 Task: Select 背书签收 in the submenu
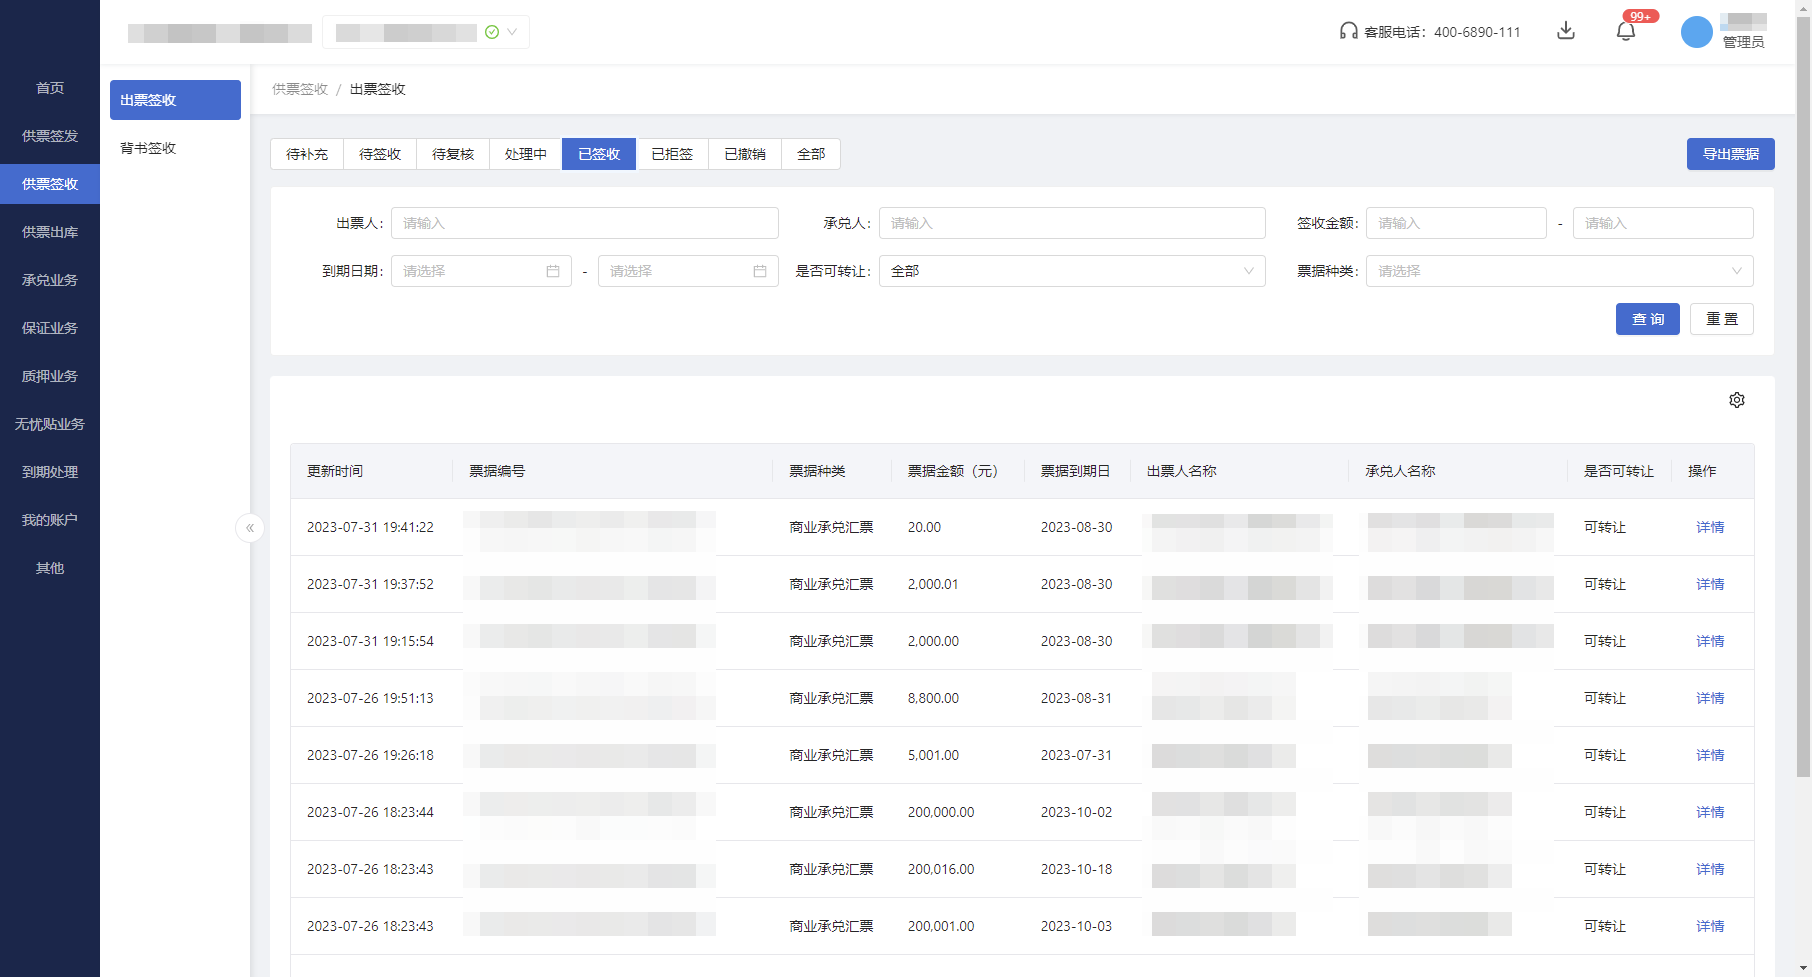[x=148, y=148]
